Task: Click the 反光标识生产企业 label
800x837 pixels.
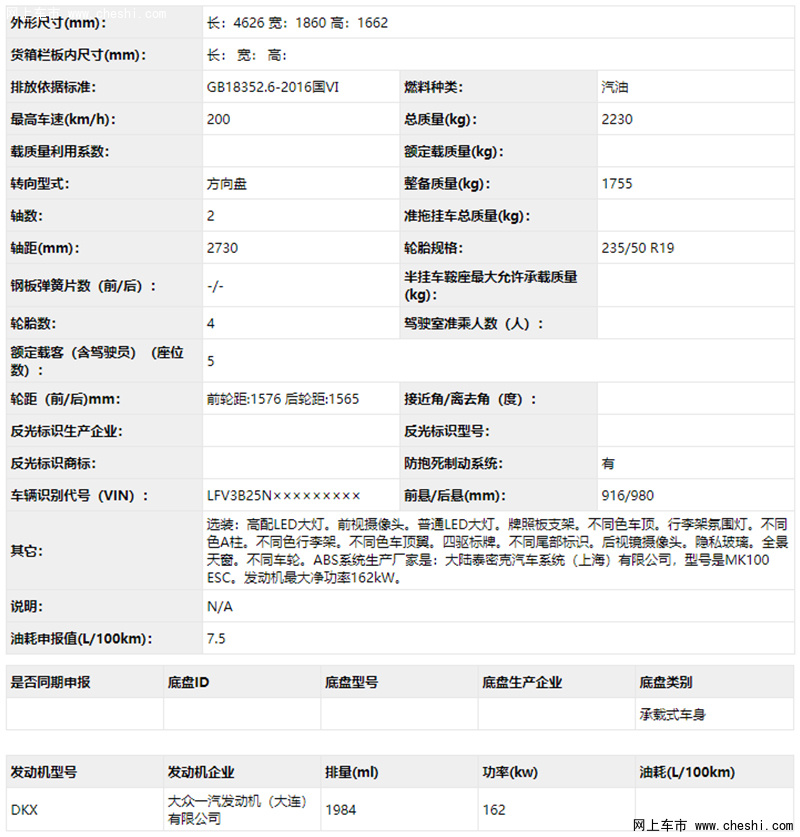Action: pyautogui.click(x=66, y=431)
